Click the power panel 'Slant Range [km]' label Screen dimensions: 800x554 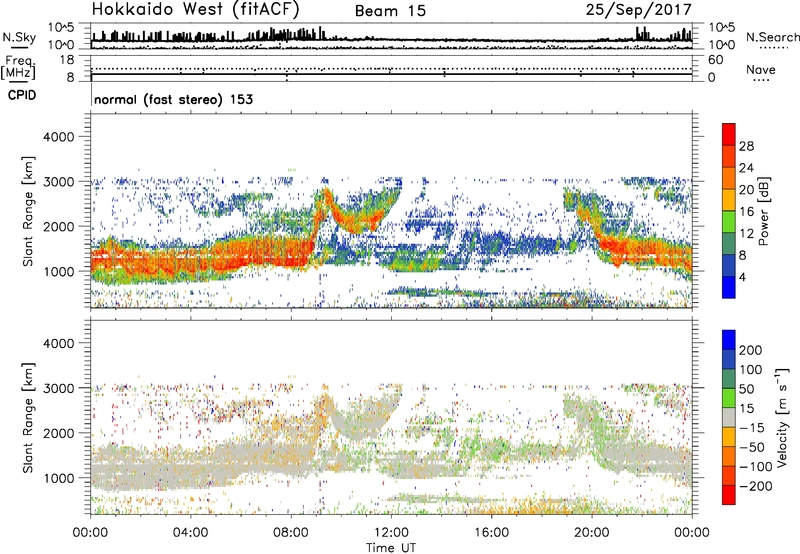click(28, 211)
